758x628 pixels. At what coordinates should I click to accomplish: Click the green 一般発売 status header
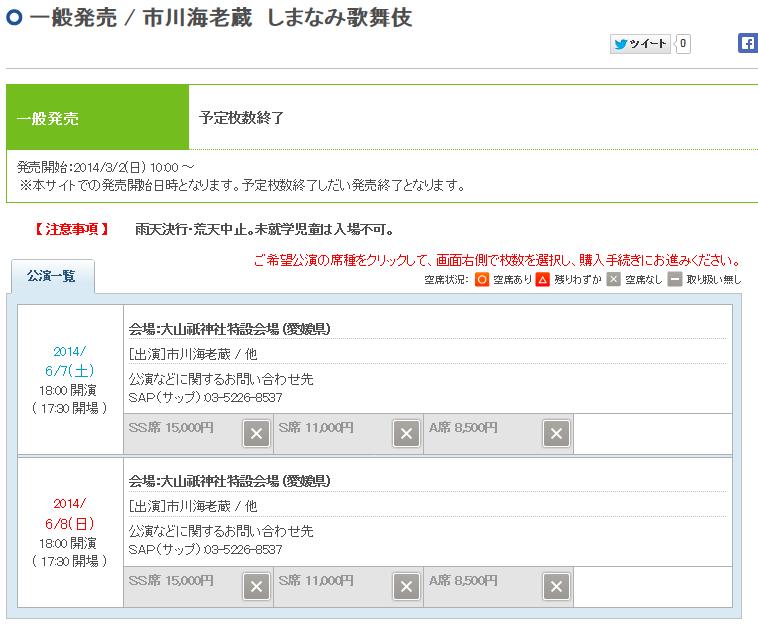[x=97, y=118]
